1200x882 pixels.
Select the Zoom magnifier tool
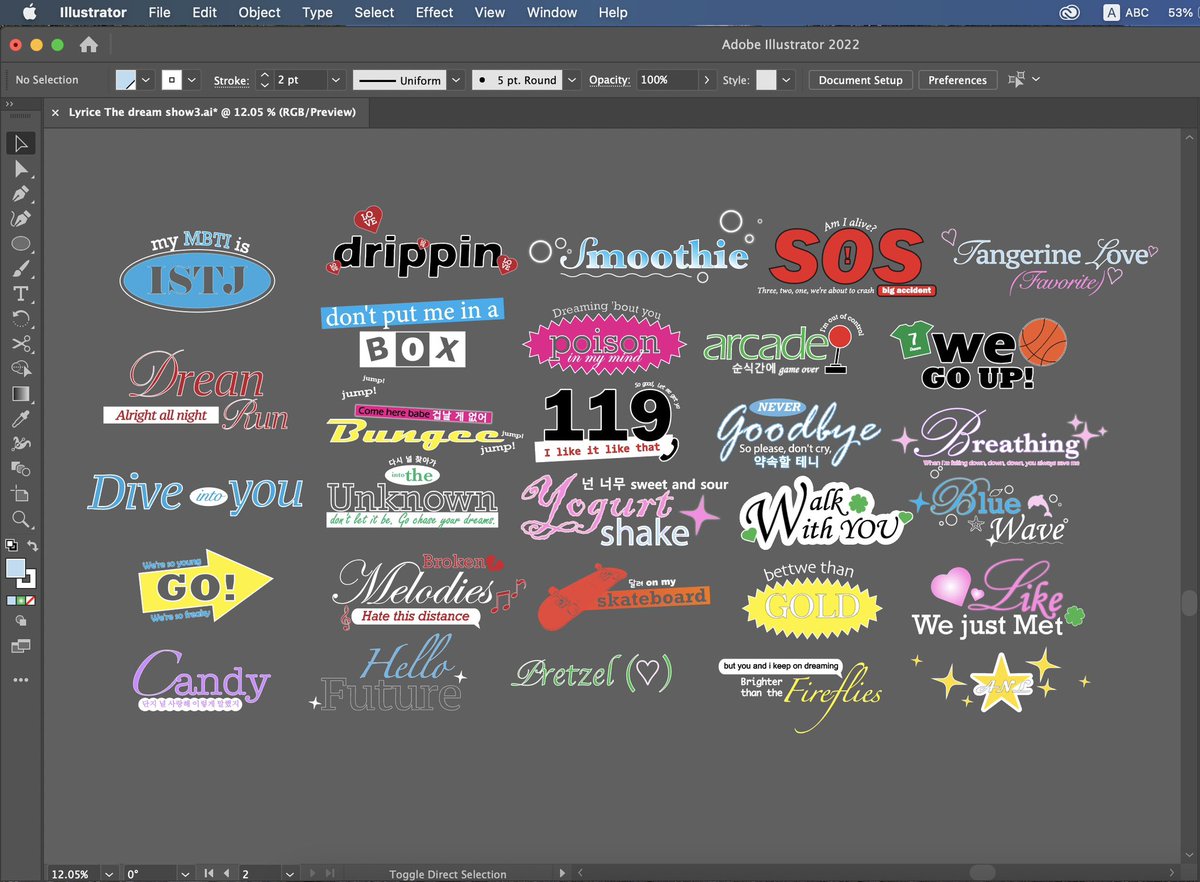click(21, 519)
